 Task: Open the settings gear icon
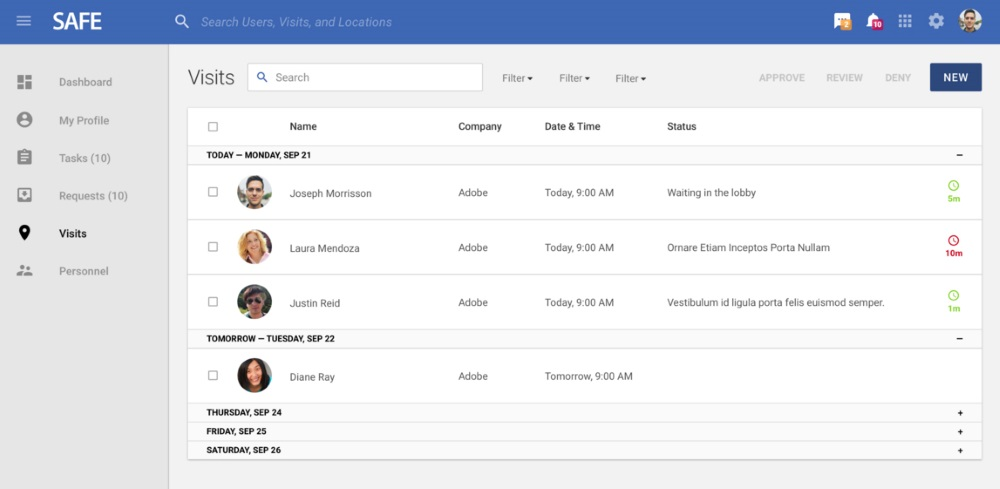[936, 21]
